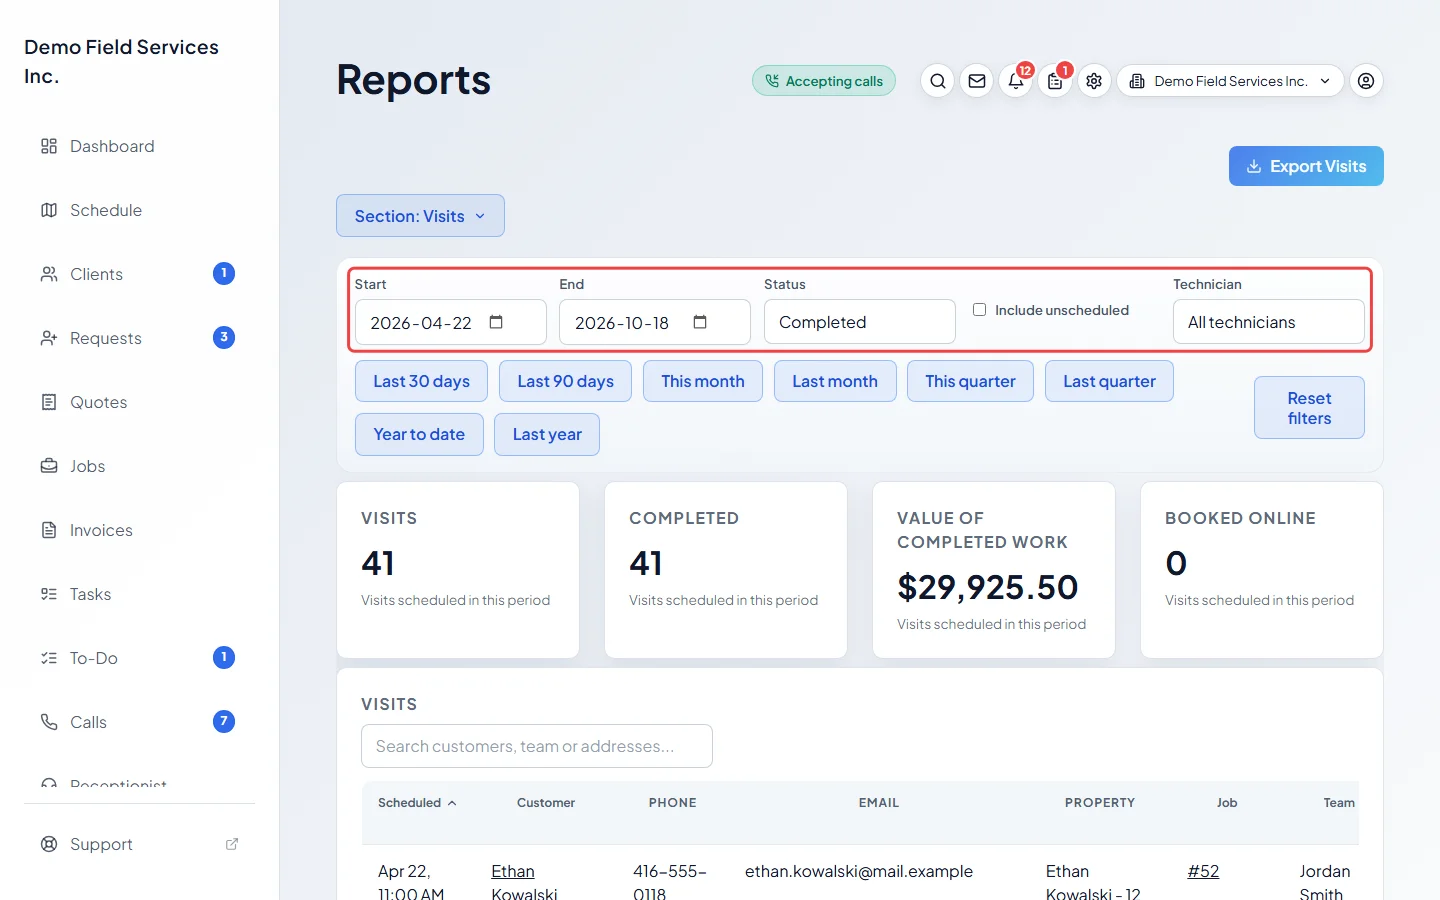
Task: Click the Support lifebuoy icon
Action: tap(49, 844)
